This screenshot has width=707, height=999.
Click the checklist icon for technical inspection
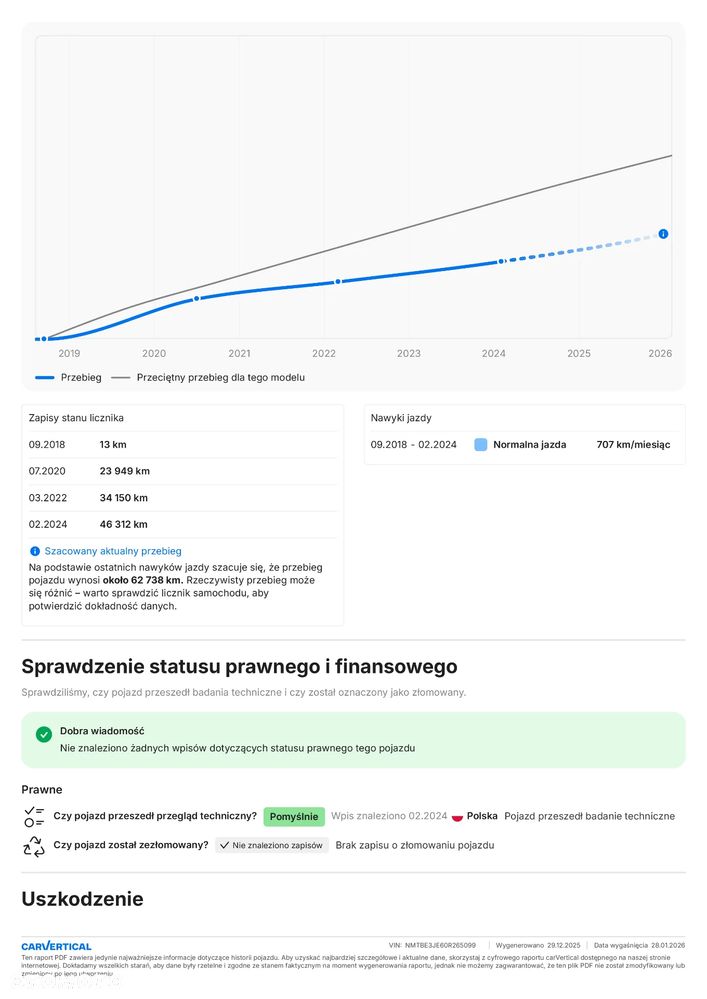tap(34, 816)
